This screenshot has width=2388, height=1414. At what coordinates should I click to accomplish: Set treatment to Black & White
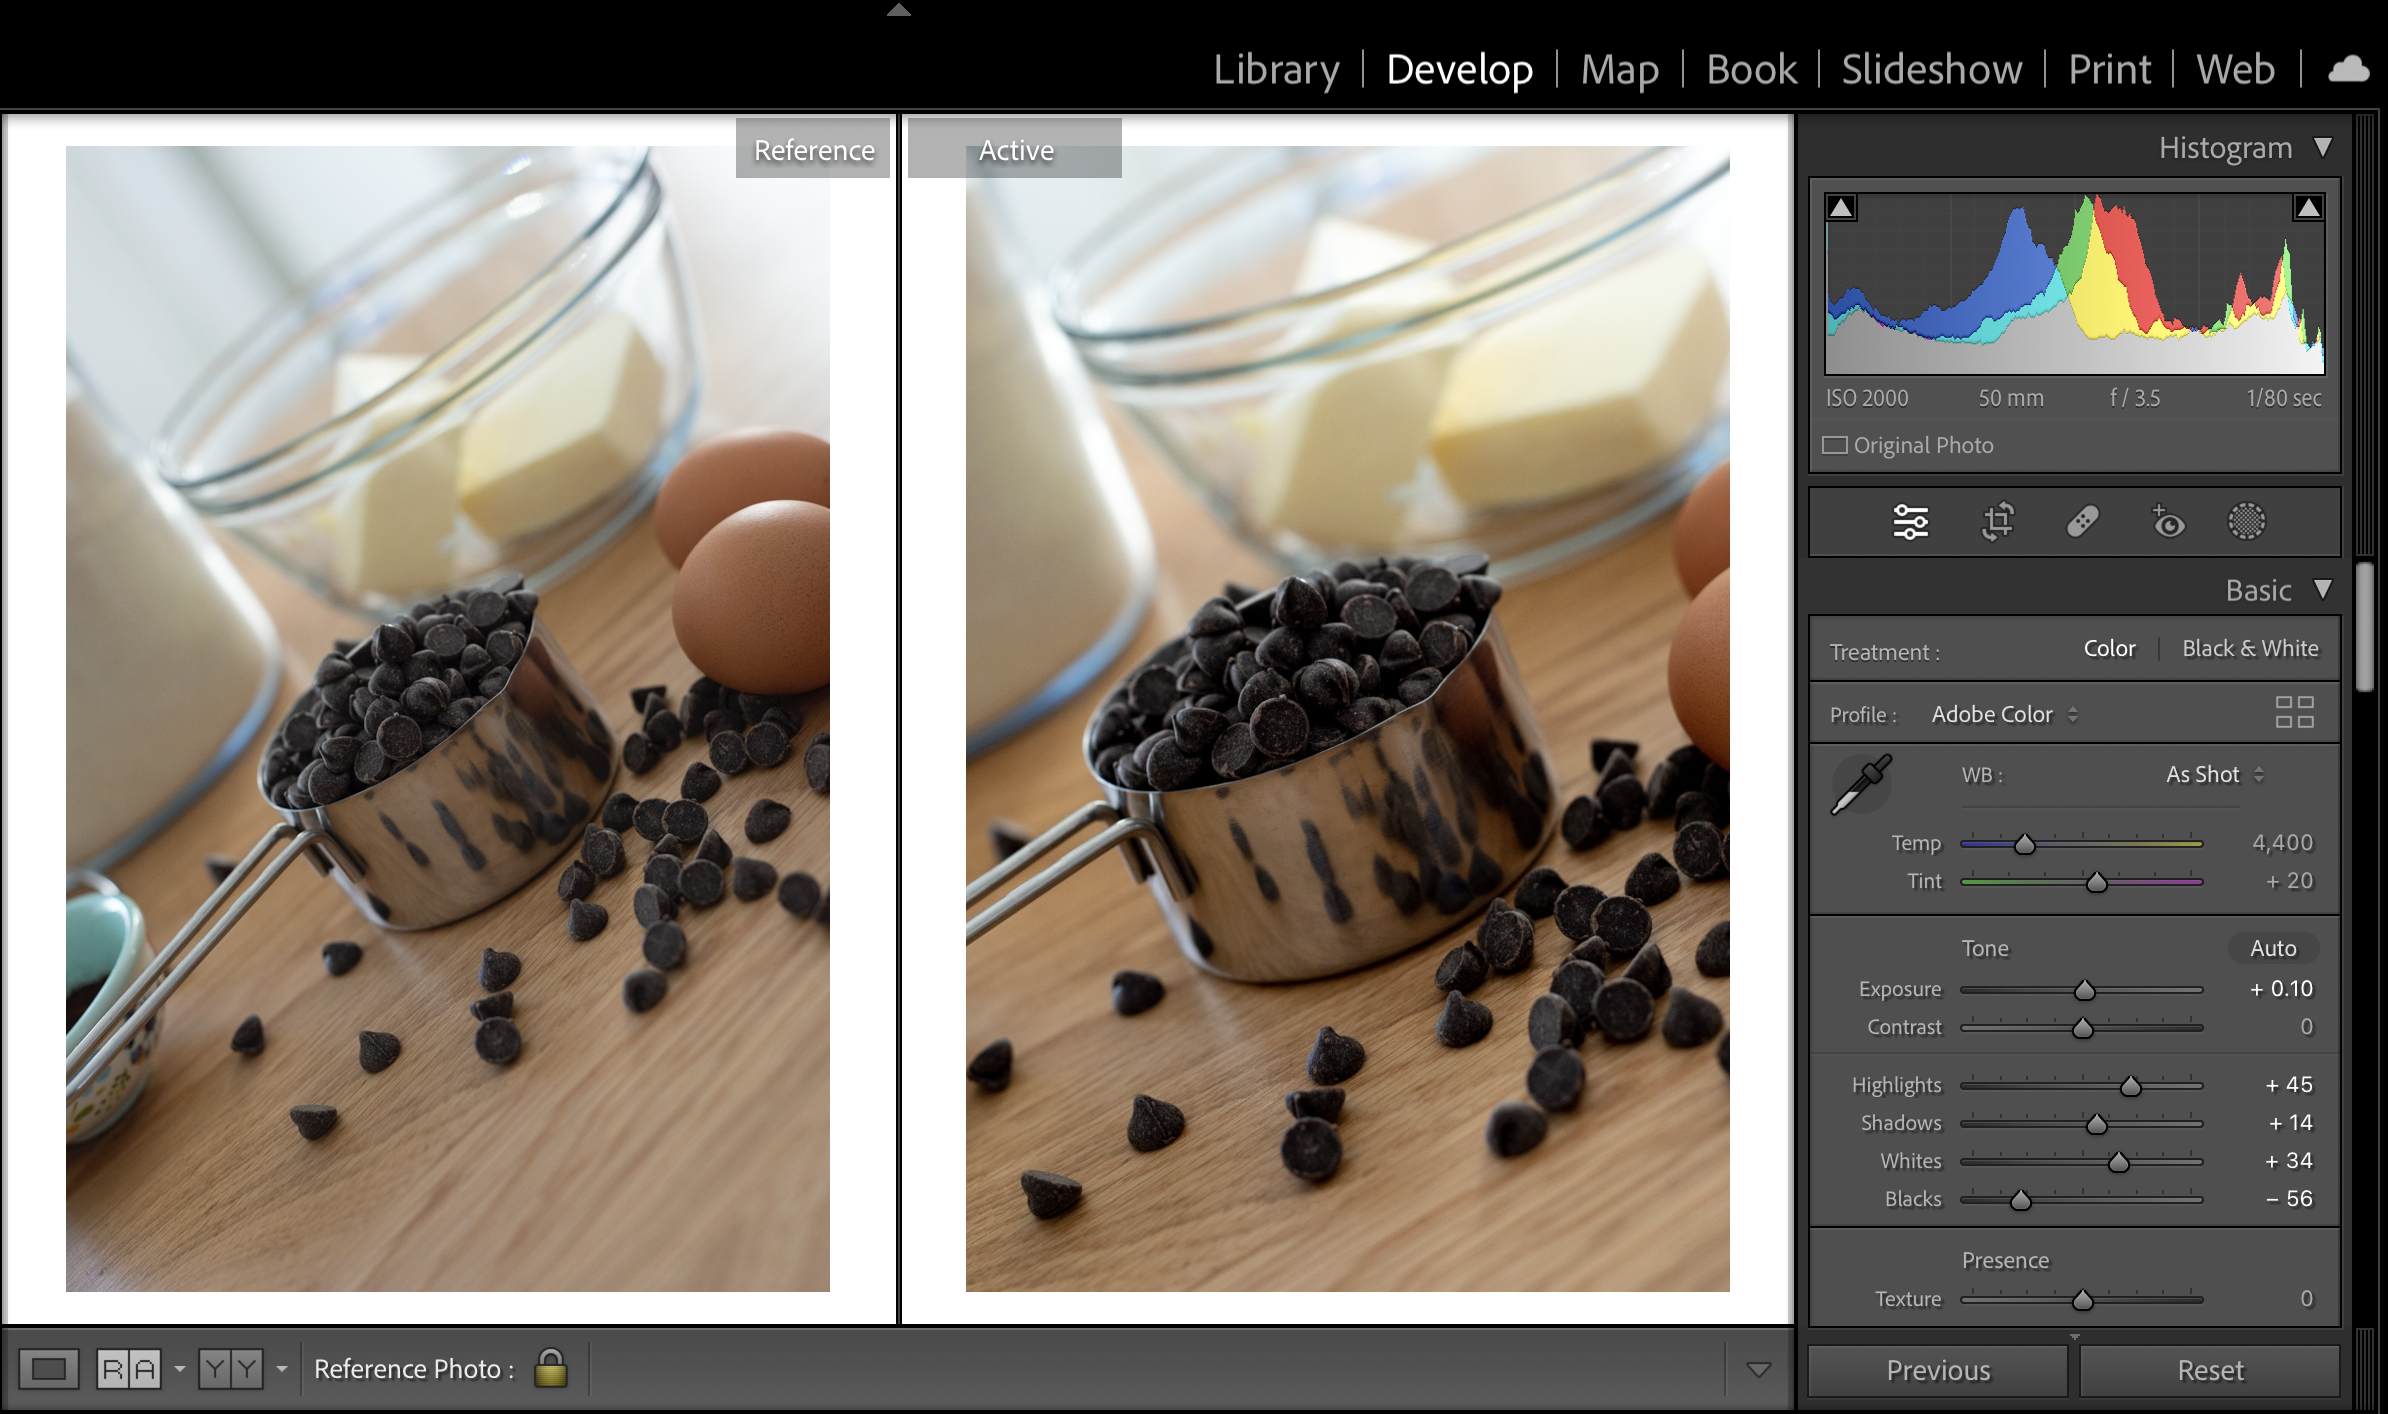coord(2250,648)
